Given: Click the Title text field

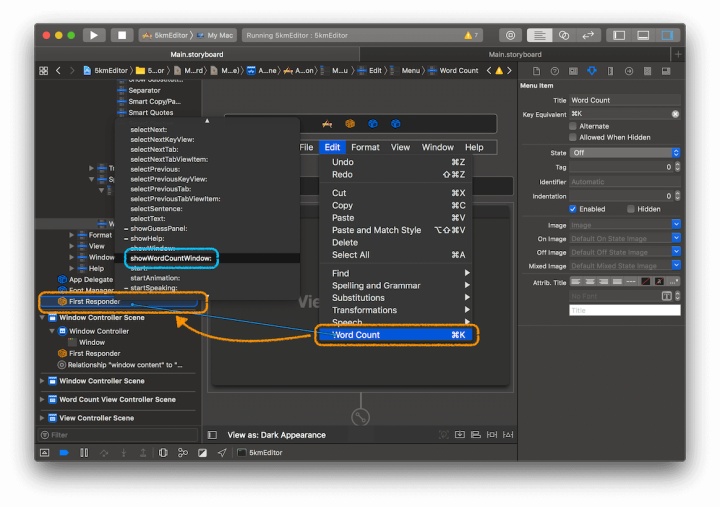Looking at the screenshot, I should pos(625,100).
